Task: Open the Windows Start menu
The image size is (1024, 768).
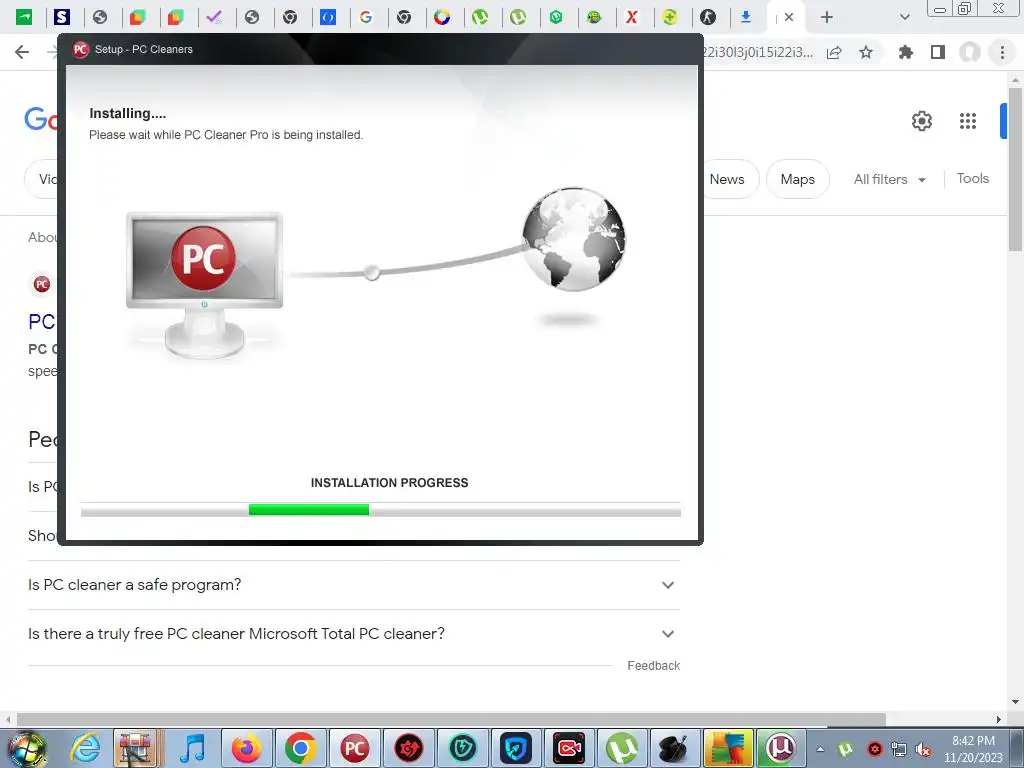Action: pyautogui.click(x=26, y=748)
